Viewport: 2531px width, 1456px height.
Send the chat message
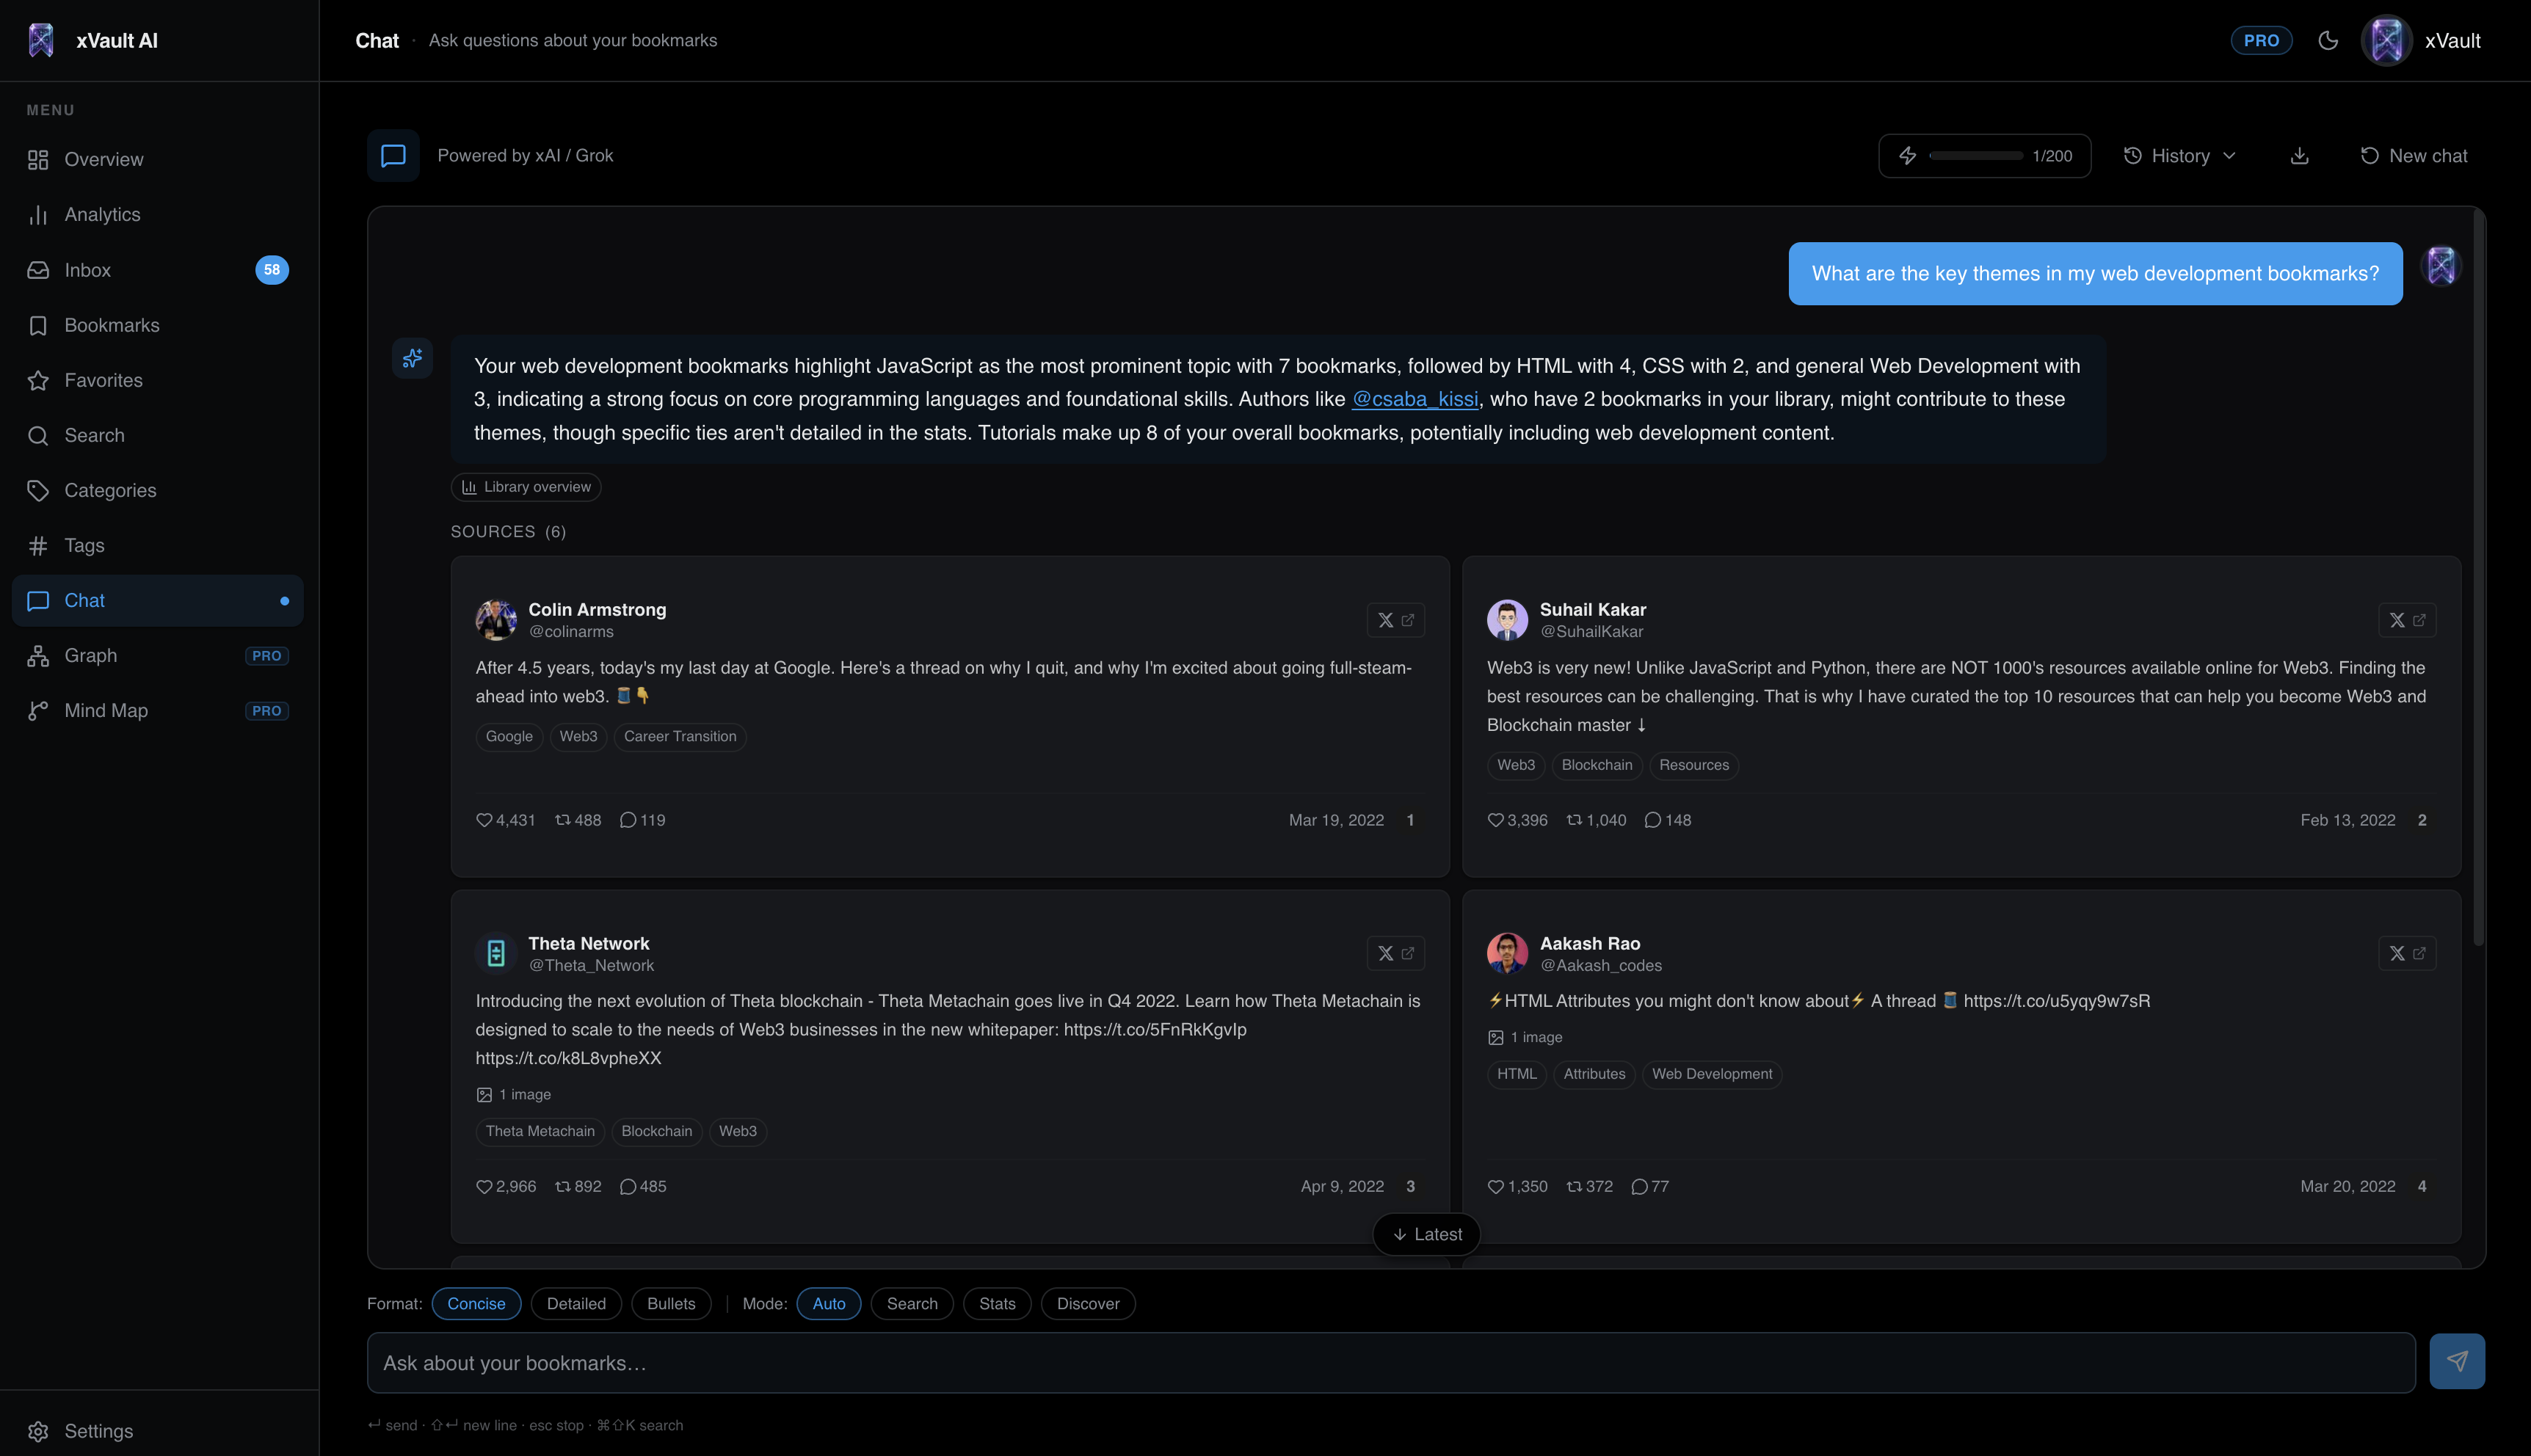click(x=2457, y=1361)
